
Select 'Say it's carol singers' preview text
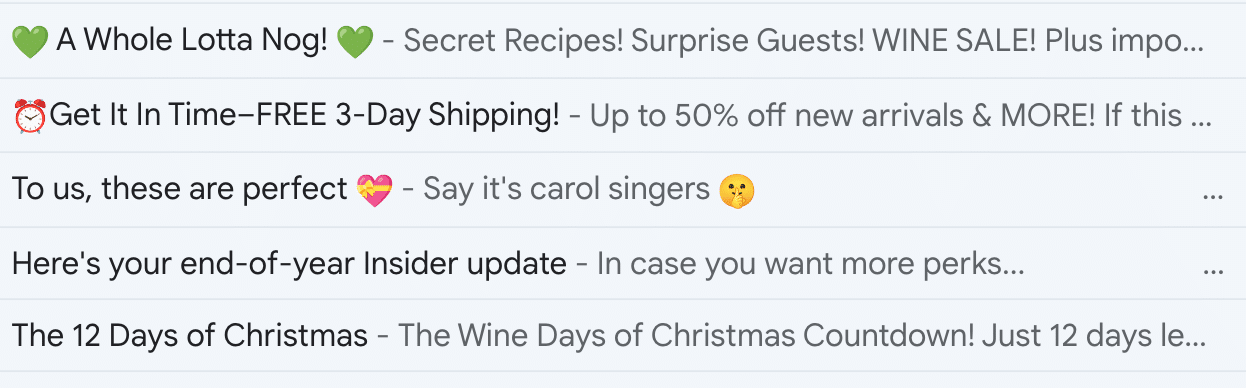566,189
